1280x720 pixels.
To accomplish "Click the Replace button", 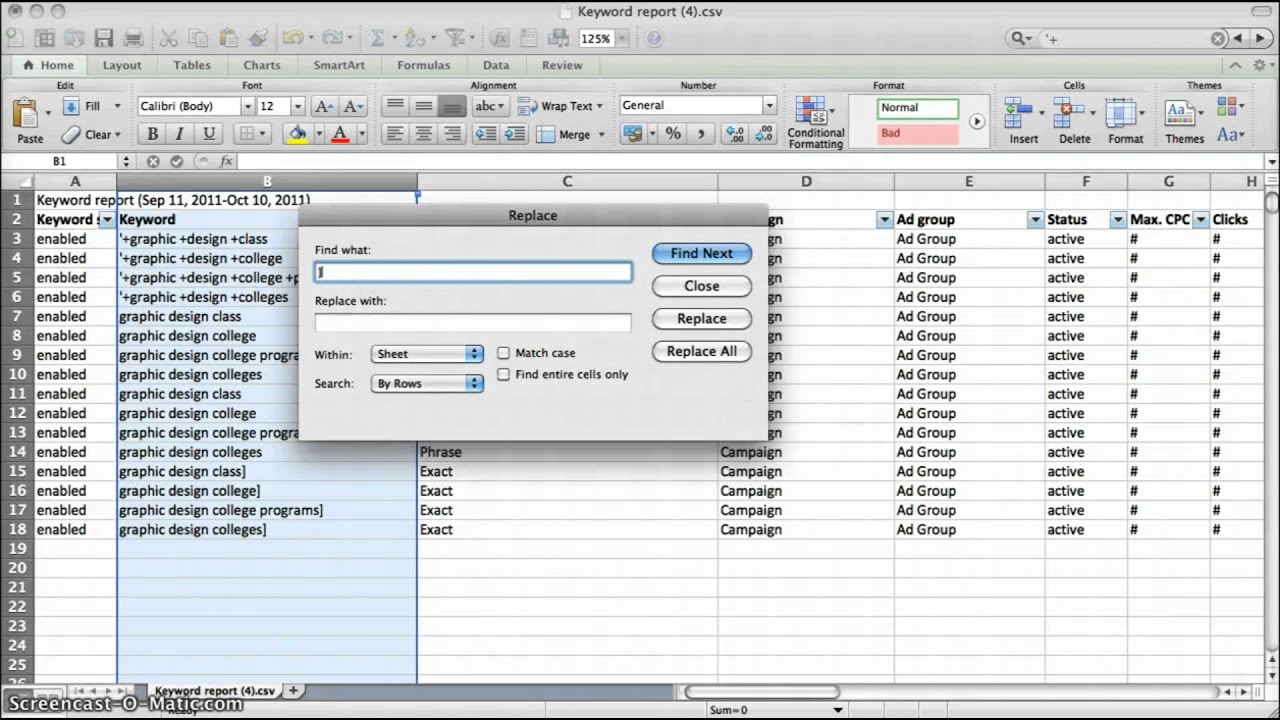I will click(x=702, y=318).
